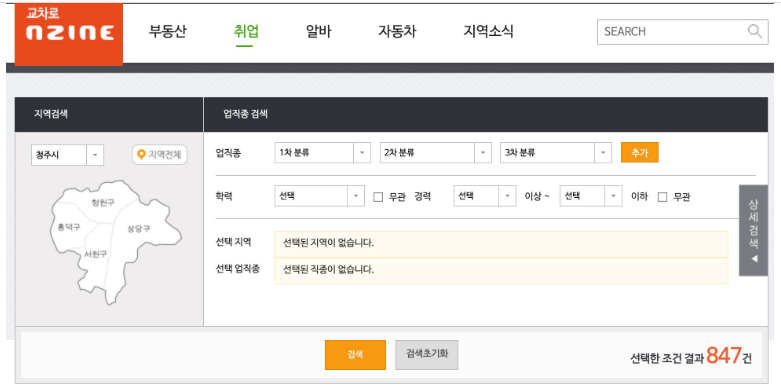The image size is (781, 390).
Task: Go to the 교차로 NZINE logo home
Action: (x=69, y=34)
